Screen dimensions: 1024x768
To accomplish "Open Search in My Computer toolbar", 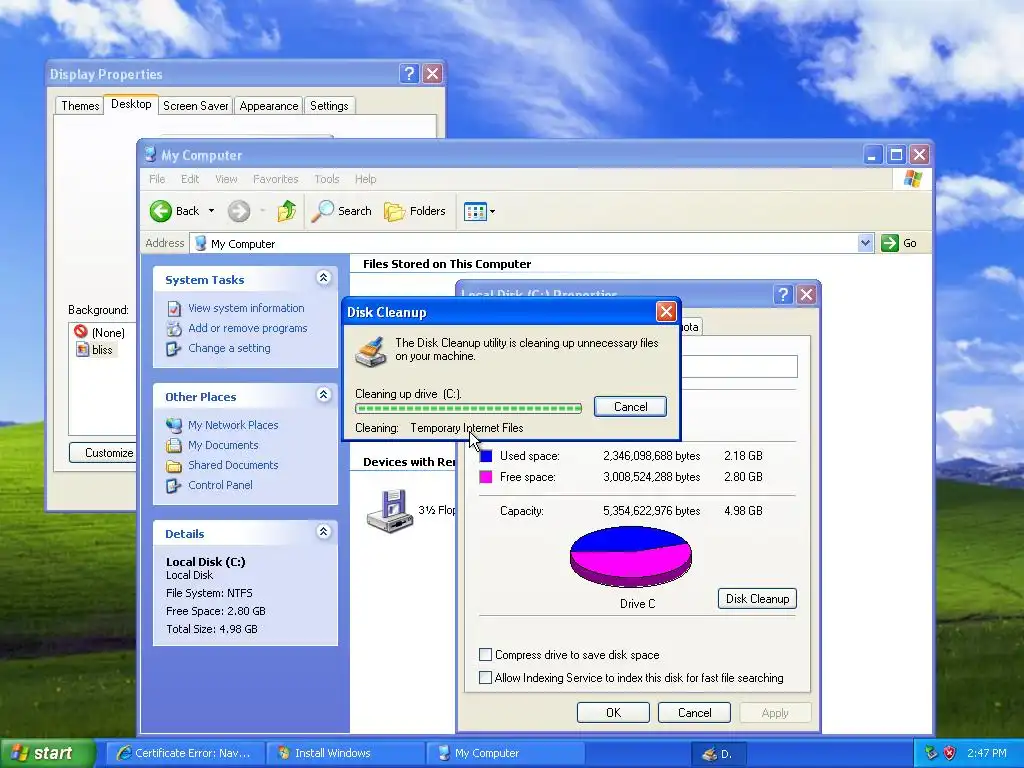I will pos(342,211).
